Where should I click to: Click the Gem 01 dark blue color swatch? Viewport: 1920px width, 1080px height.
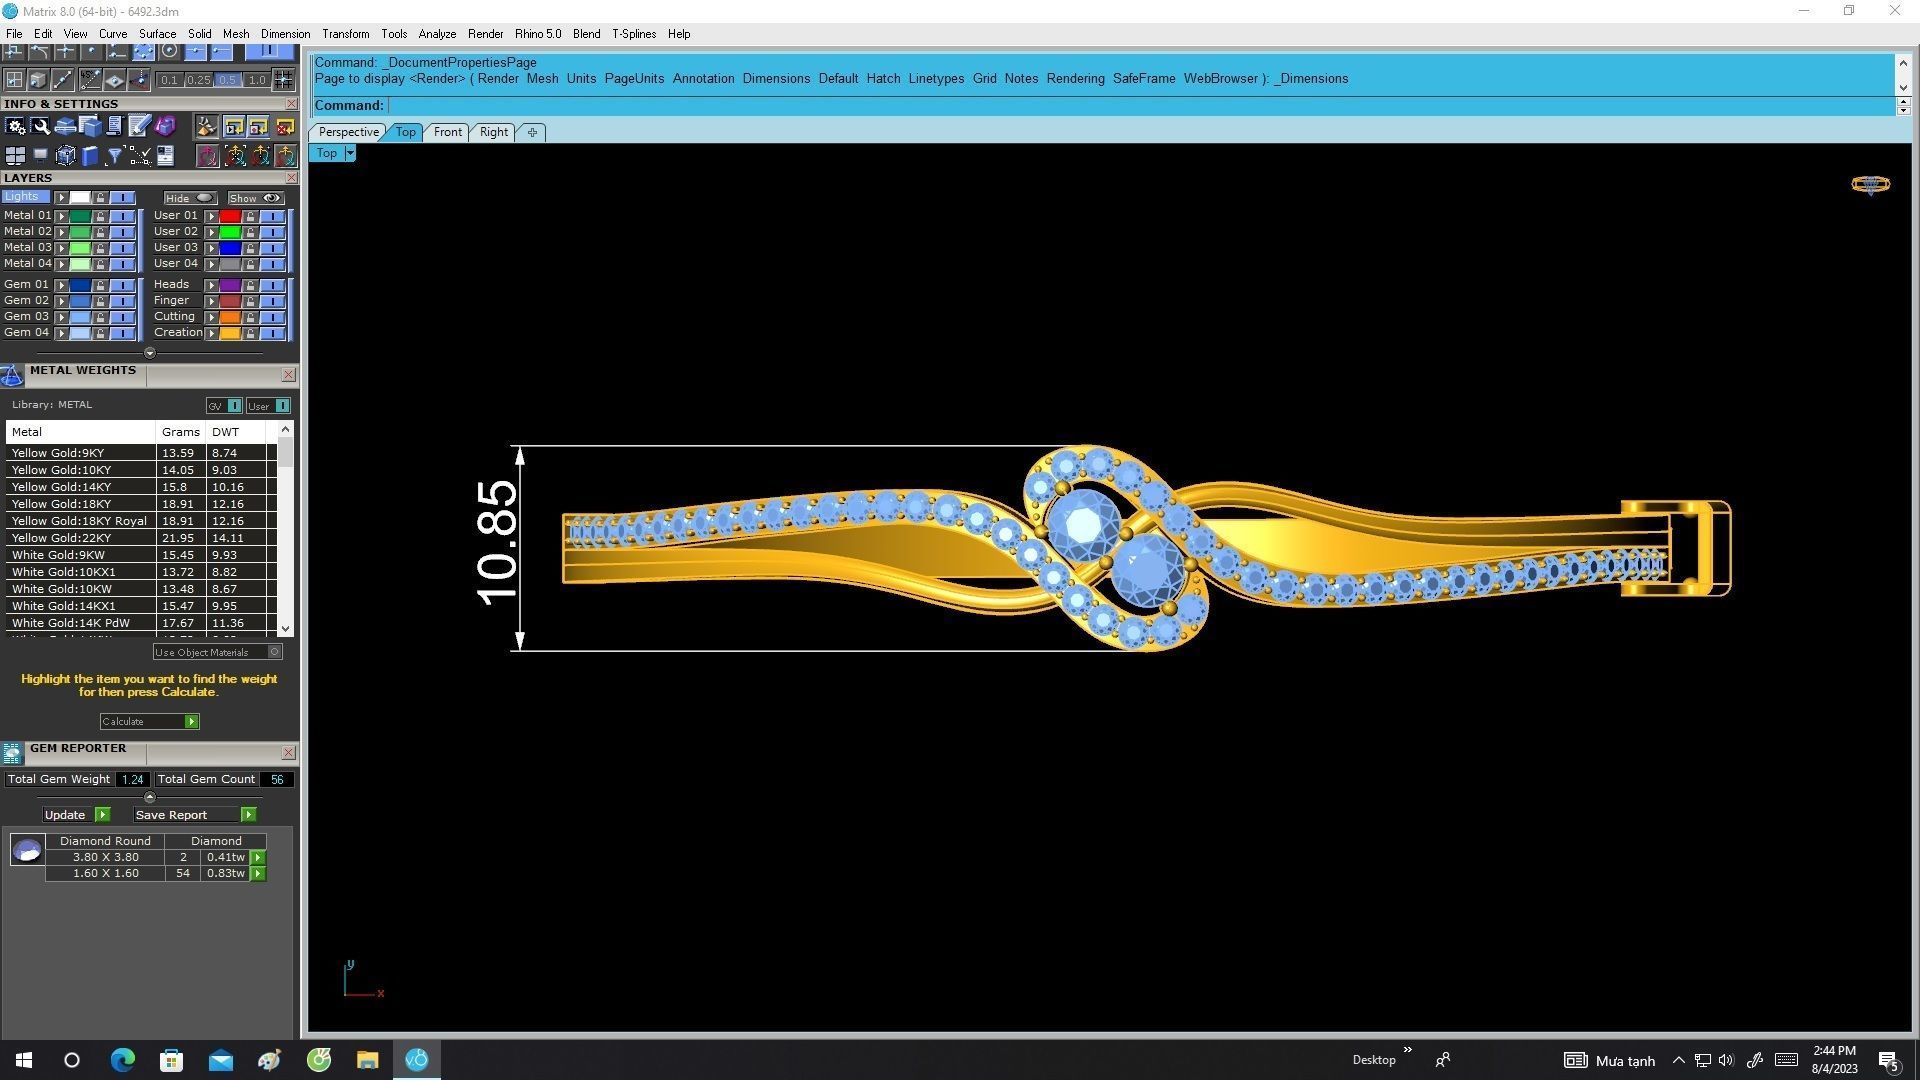80,285
